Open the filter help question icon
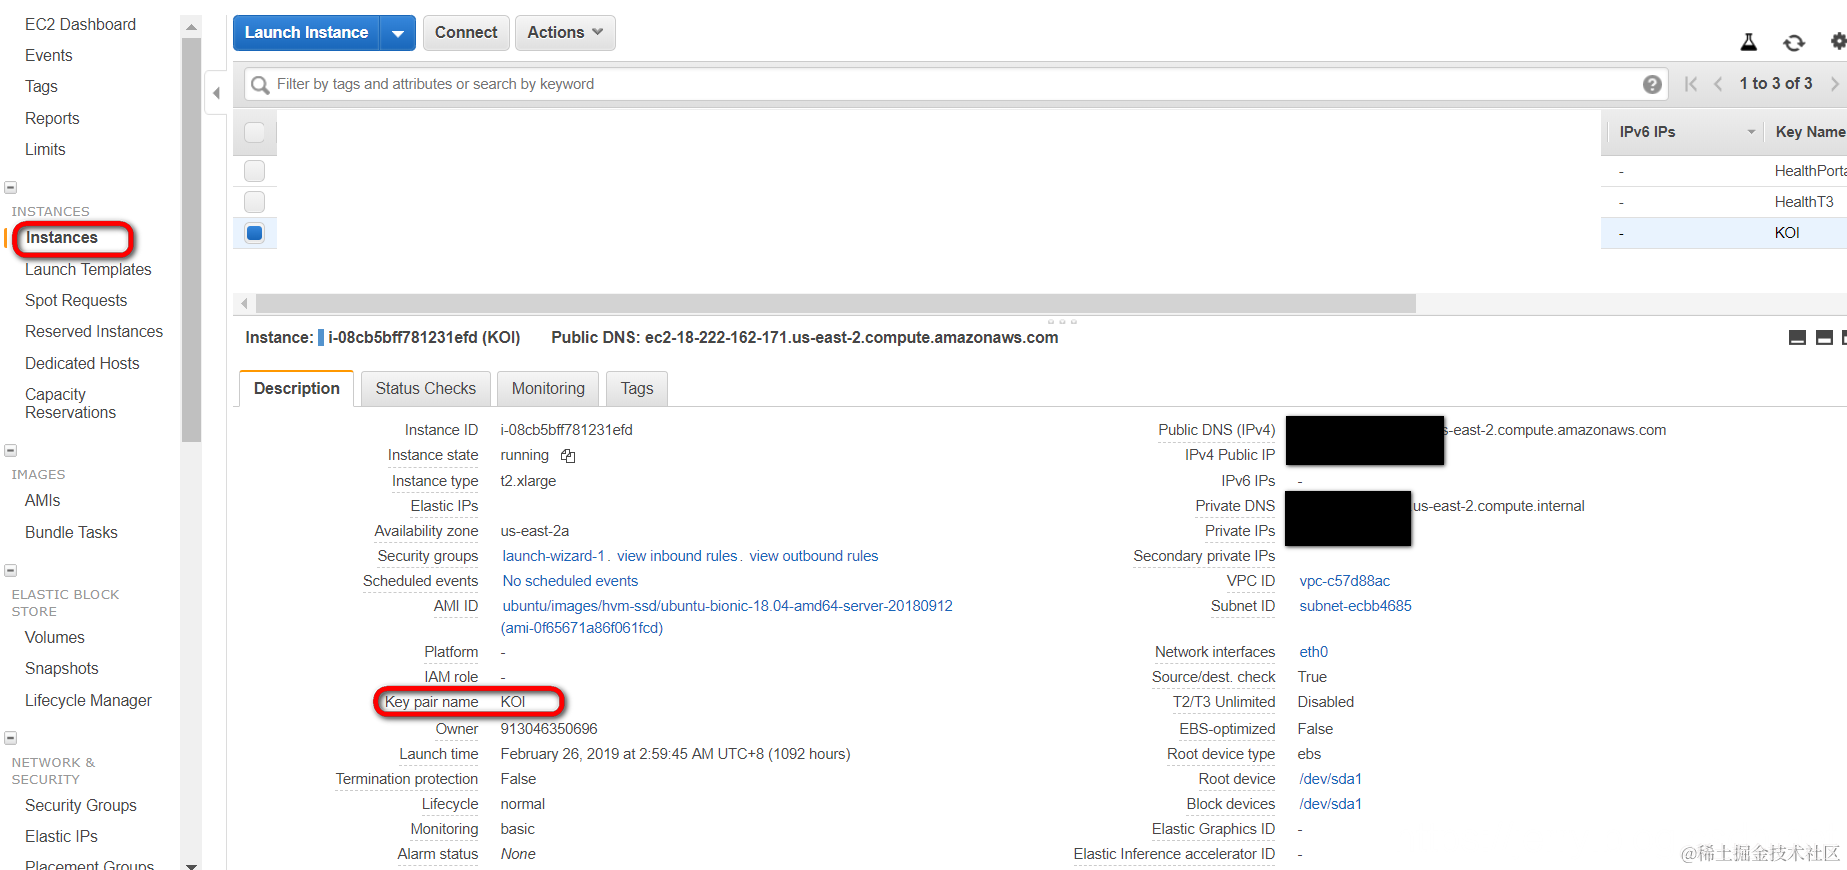Viewport: 1847px width, 870px height. coord(1652,84)
